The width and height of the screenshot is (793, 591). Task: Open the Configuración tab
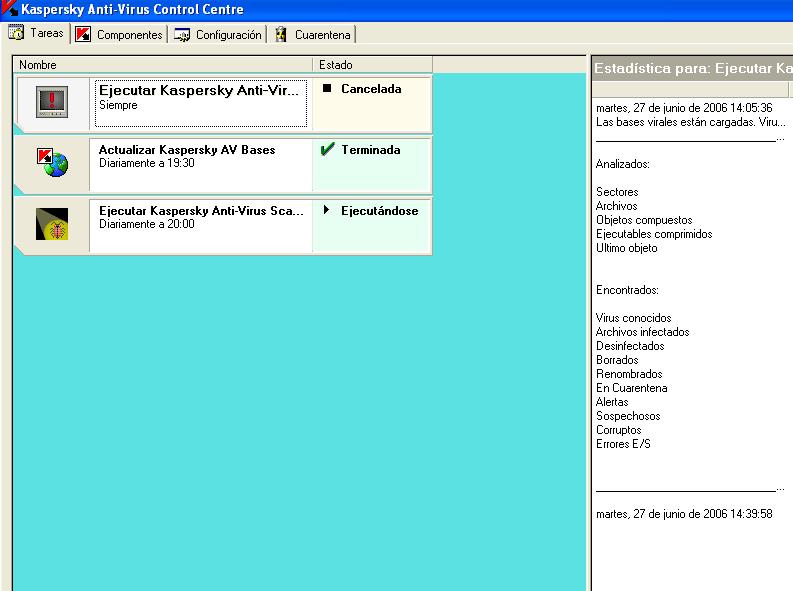coord(218,35)
